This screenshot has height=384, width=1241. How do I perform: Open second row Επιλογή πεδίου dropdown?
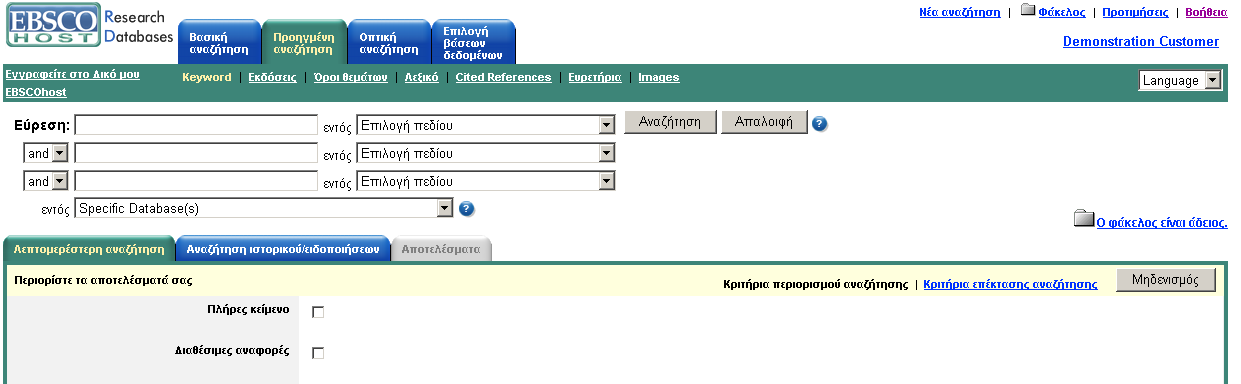click(x=485, y=154)
